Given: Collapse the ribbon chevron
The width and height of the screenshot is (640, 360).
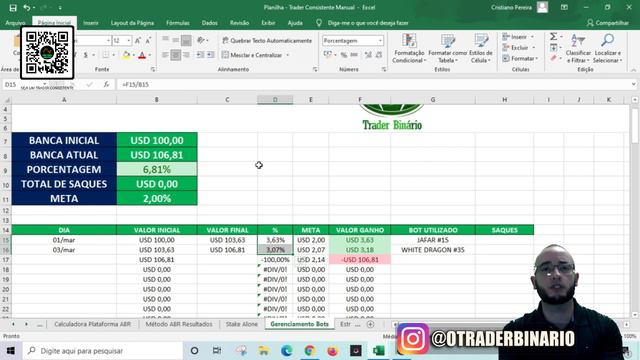Looking at the screenshot, I should (633, 70).
